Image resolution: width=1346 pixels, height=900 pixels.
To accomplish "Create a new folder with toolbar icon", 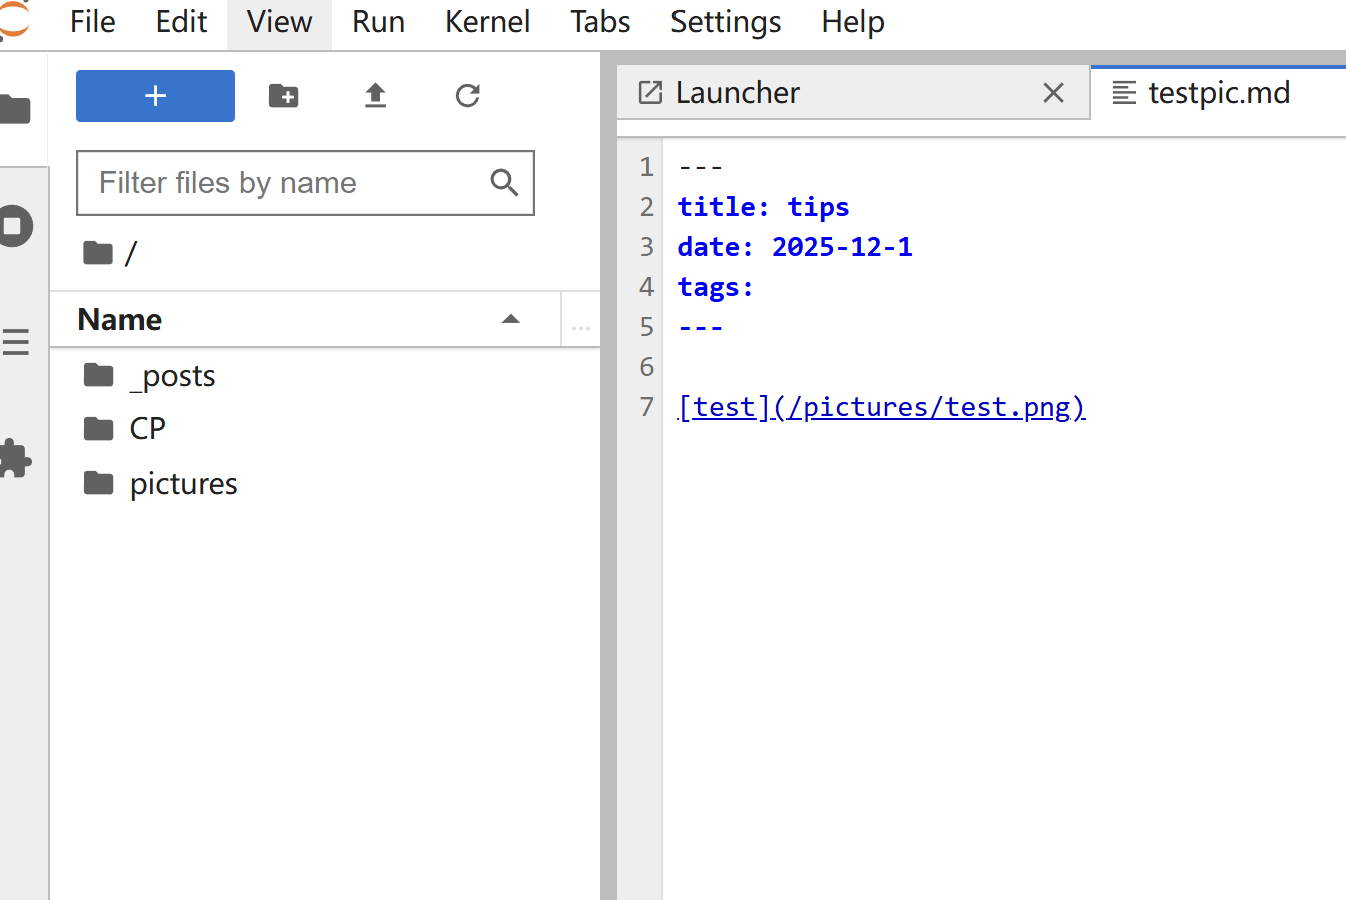I will 284,96.
